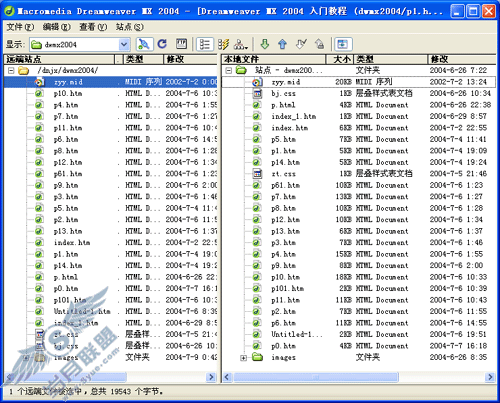Viewport: 500px width, 403px height.
Task: Open the 站点(S) menu
Action: click(x=130, y=27)
